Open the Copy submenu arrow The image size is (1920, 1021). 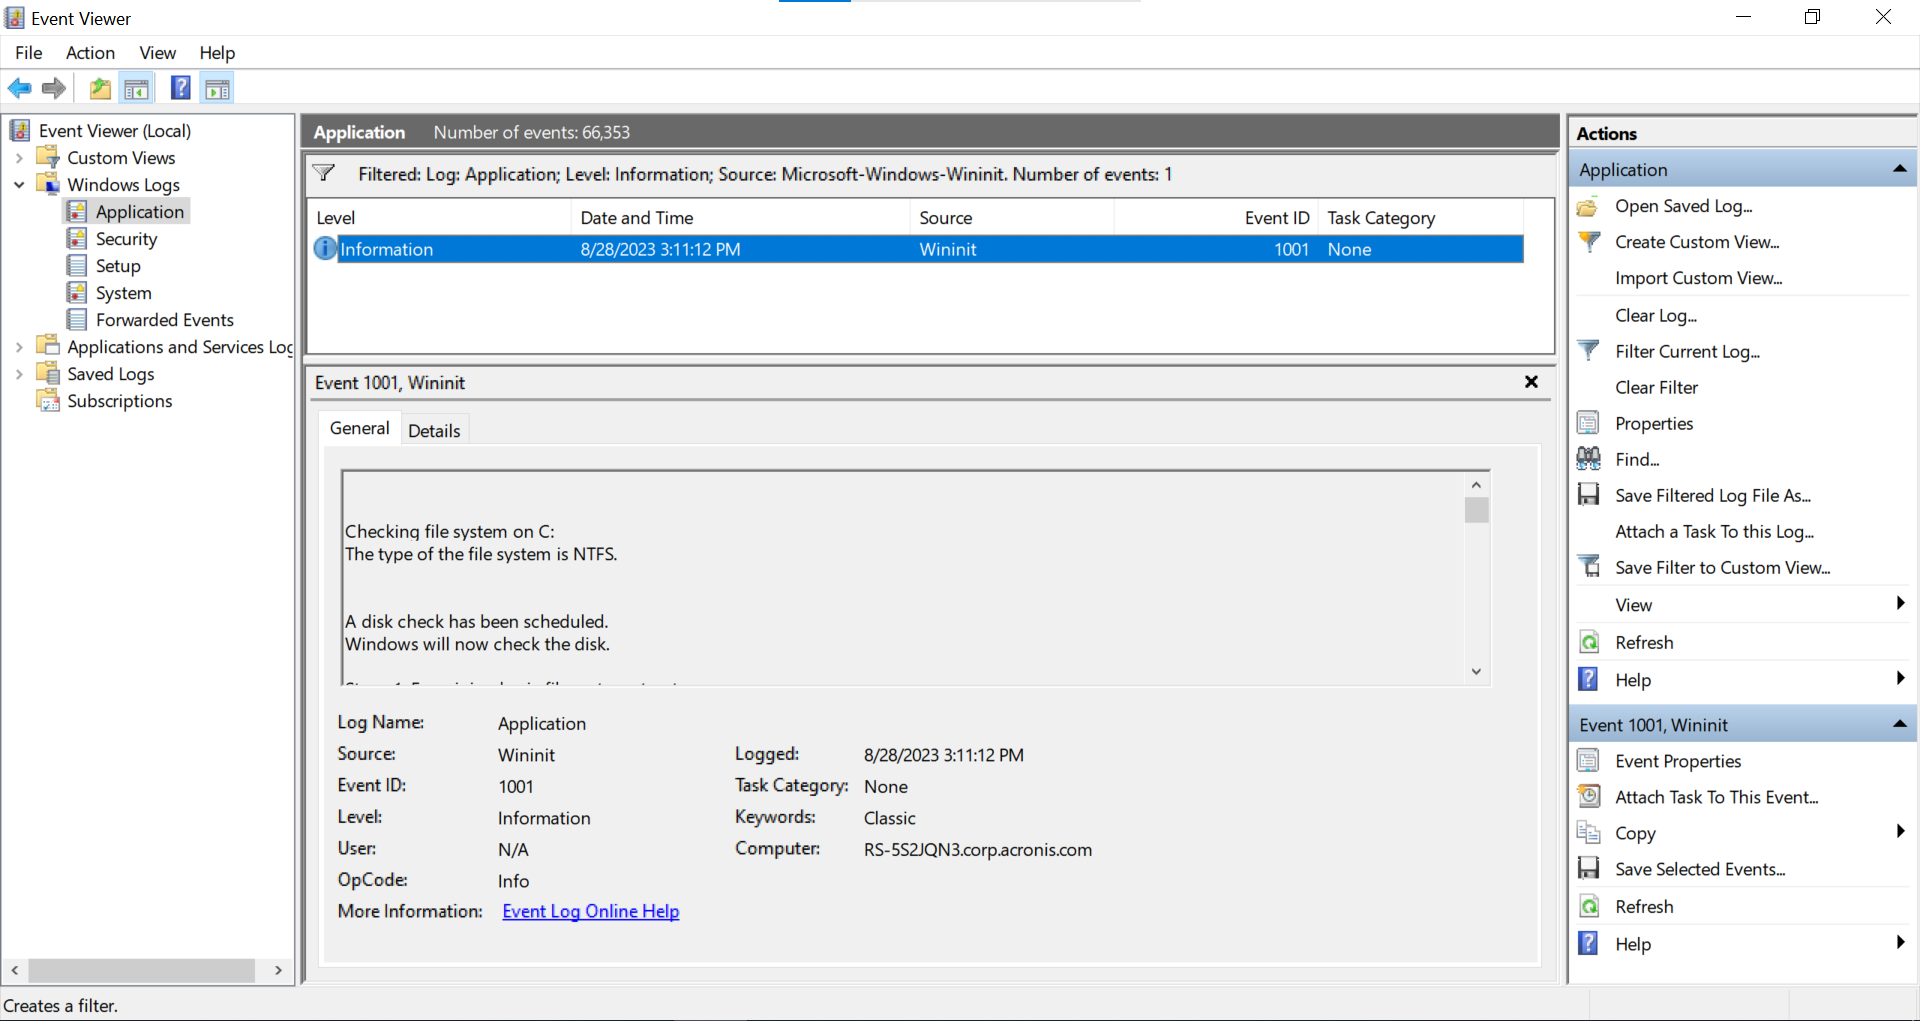(1899, 832)
